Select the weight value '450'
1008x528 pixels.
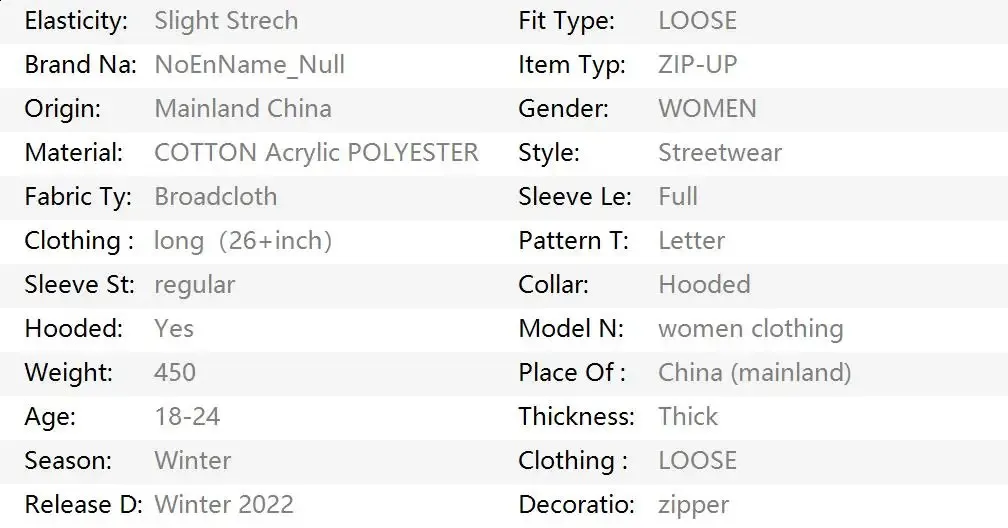[175, 373]
